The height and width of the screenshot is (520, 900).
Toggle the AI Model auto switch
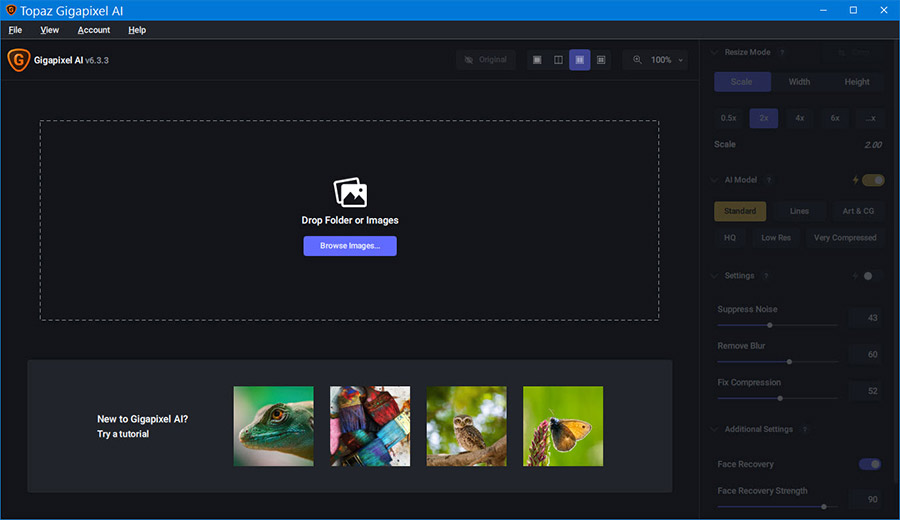pos(873,180)
